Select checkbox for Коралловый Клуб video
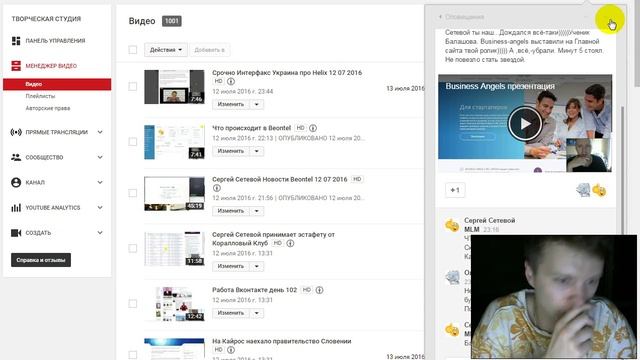 pos(133,248)
